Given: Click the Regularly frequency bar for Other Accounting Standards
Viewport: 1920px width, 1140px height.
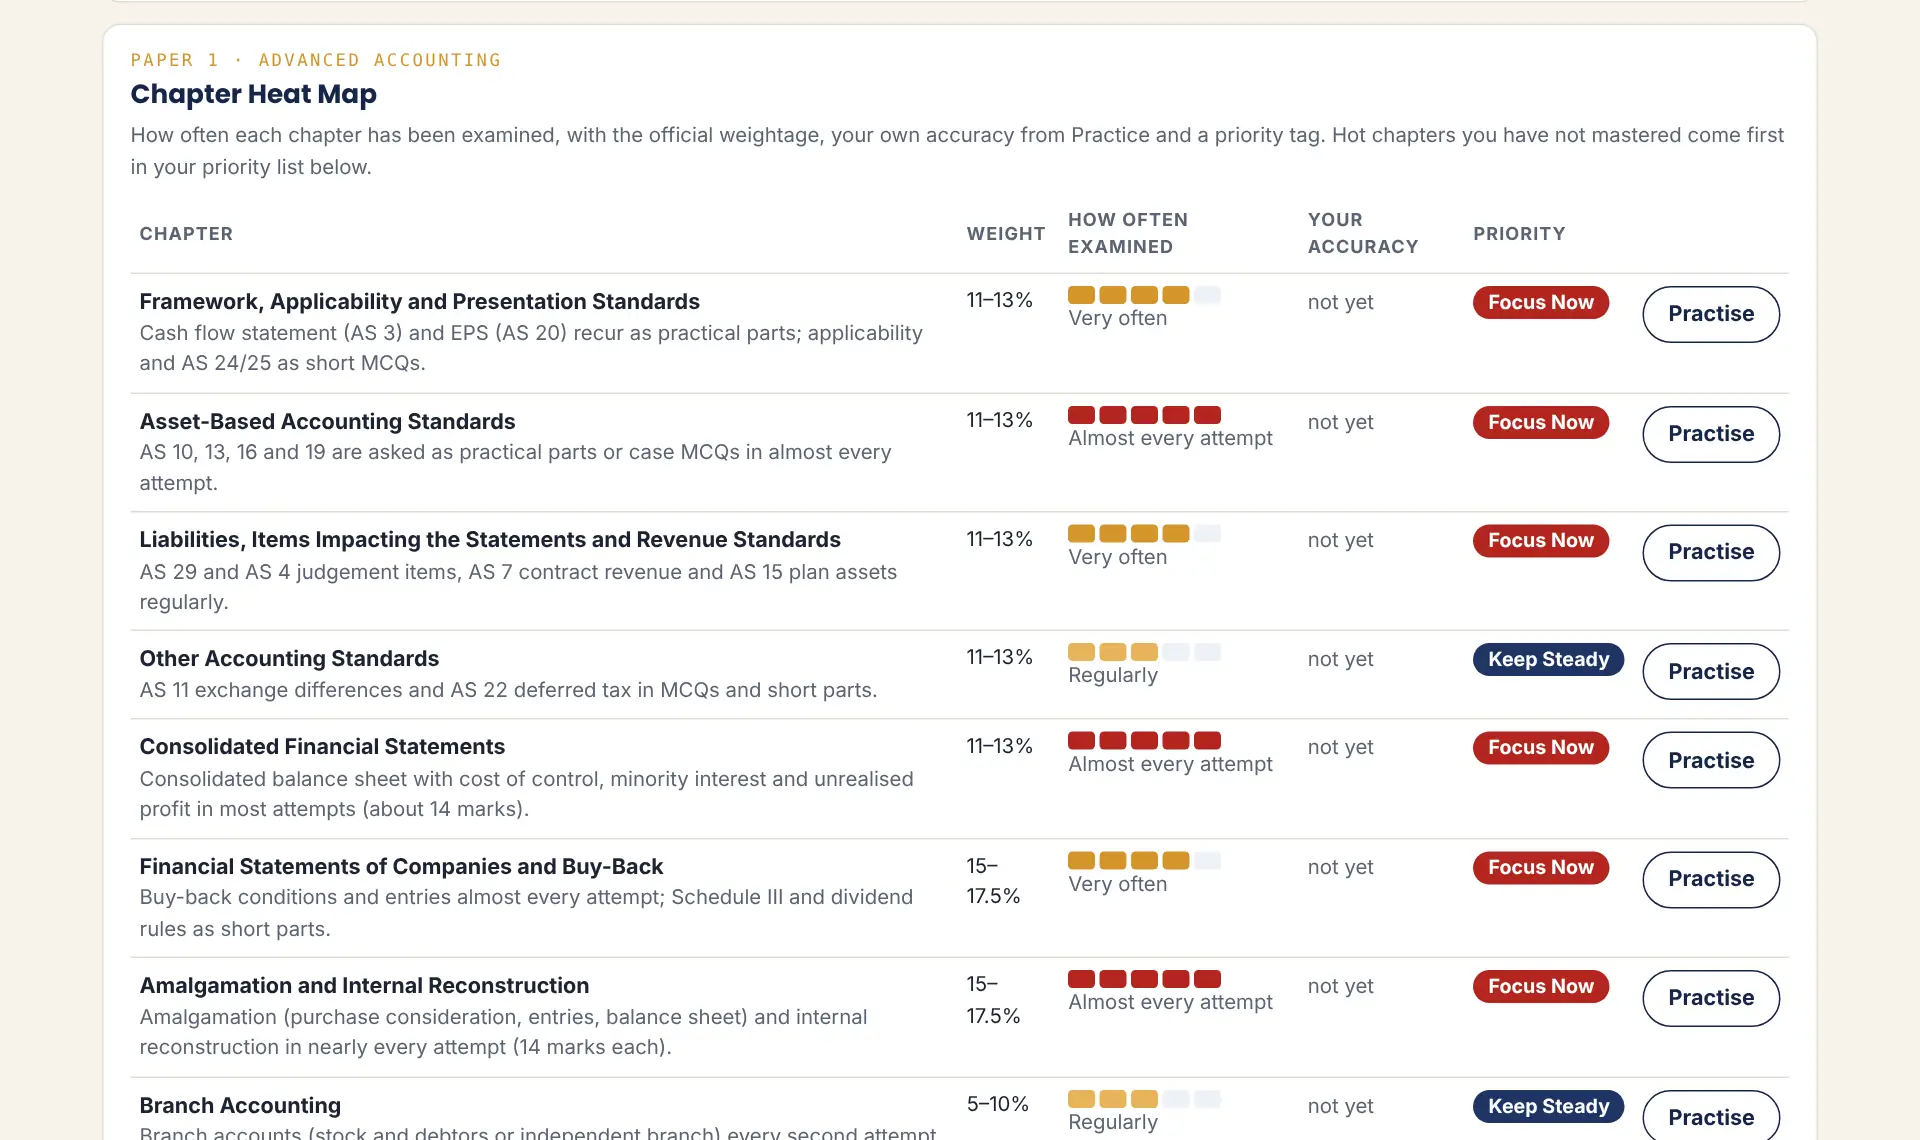Looking at the screenshot, I should coord(1144,652).
